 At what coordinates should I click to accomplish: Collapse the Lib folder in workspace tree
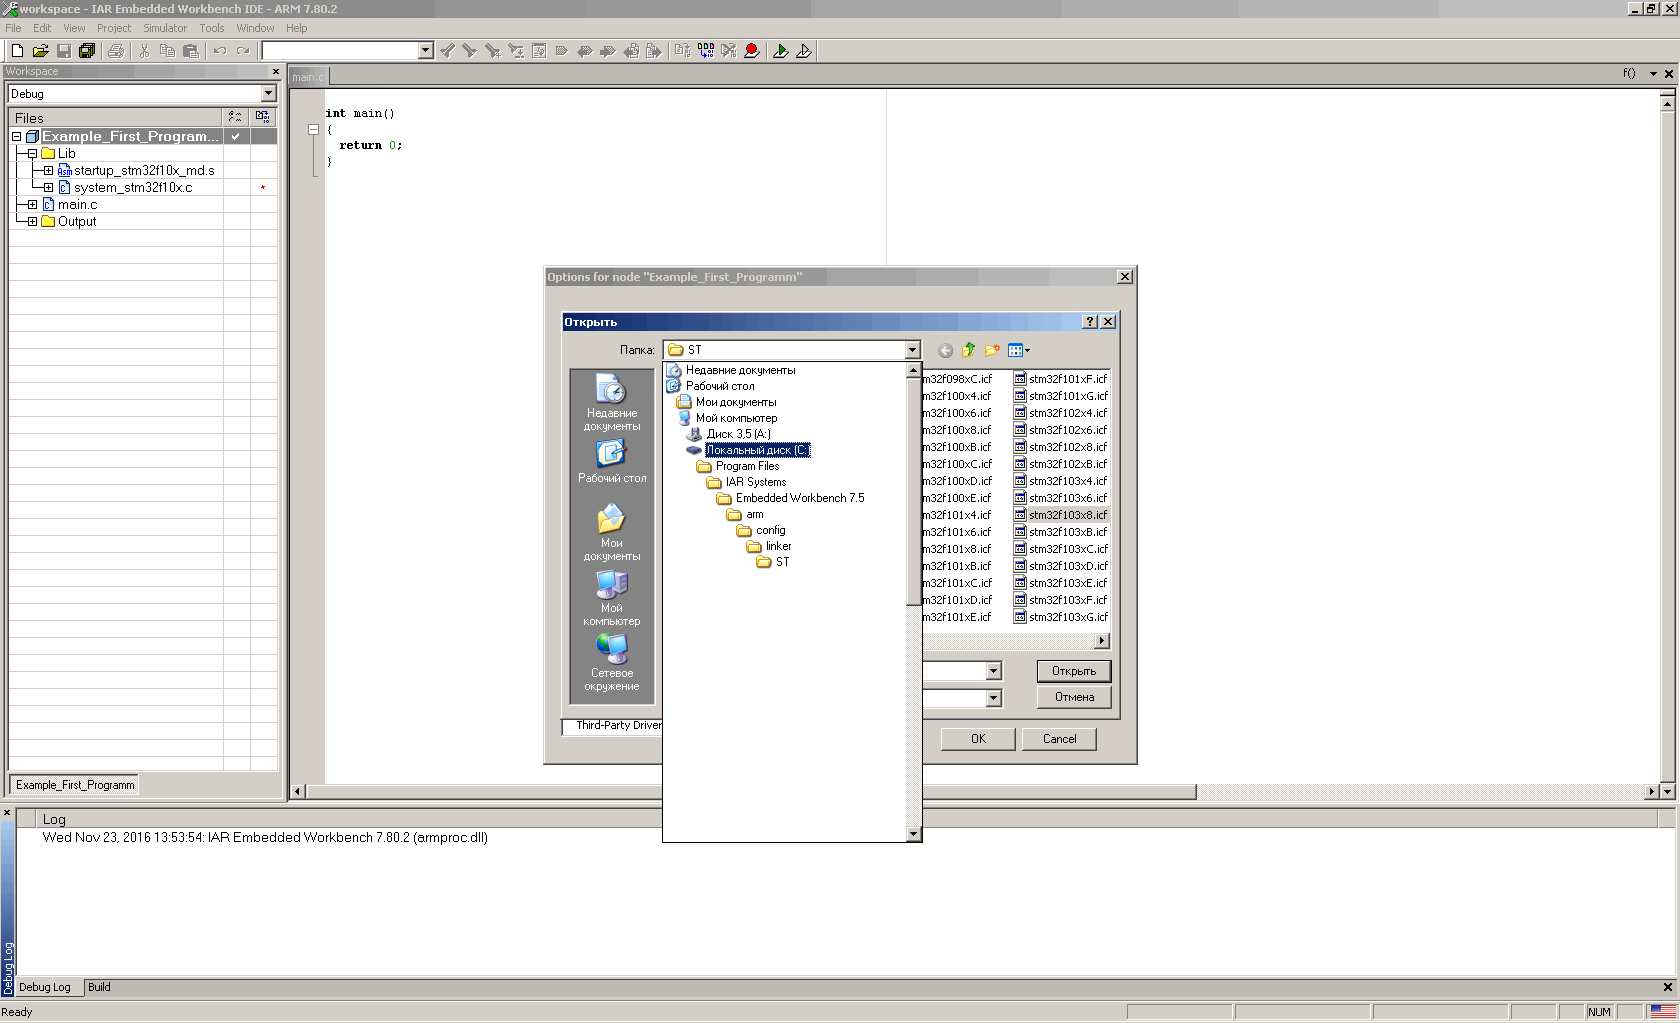32,154
